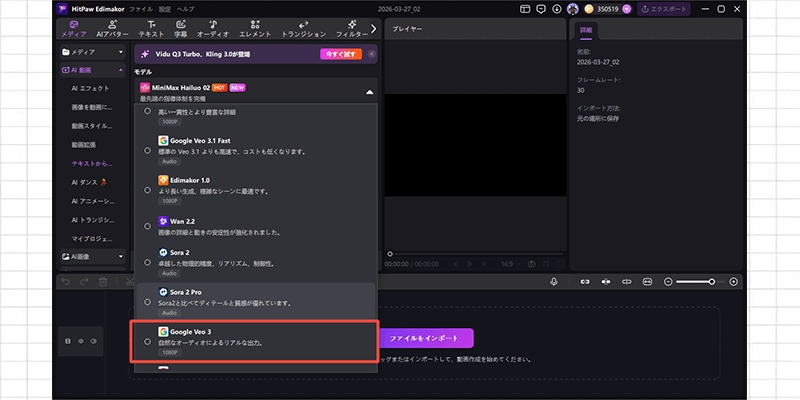Click the gold coin balance icon
Image resolution: width=800 pixels, height=400 pixels.
click(x=589, y=9)
